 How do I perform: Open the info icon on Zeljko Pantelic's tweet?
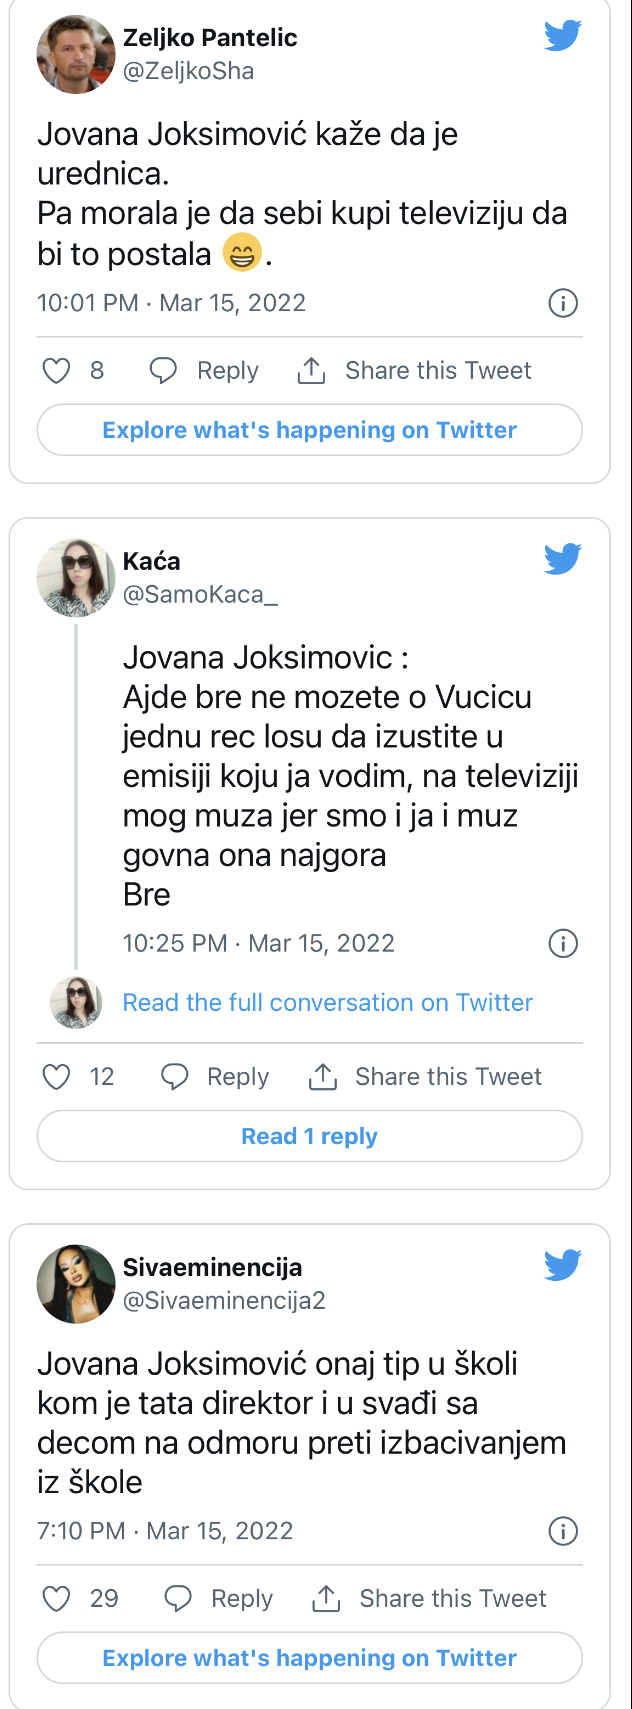coord(563,303)
